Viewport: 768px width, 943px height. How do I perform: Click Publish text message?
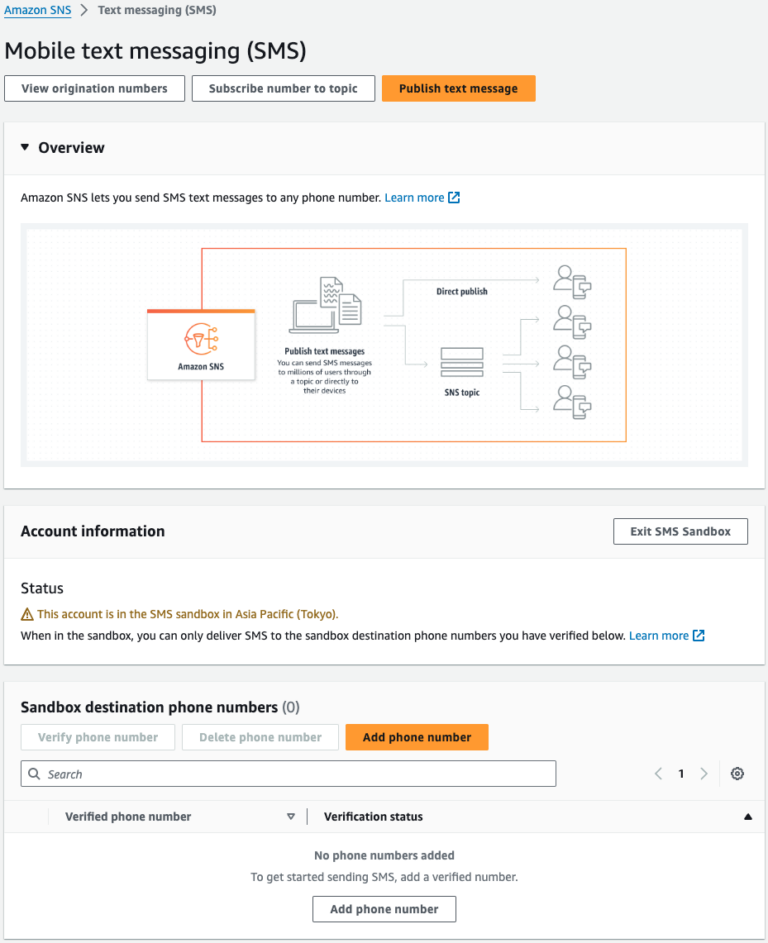(x=458, y=88)
